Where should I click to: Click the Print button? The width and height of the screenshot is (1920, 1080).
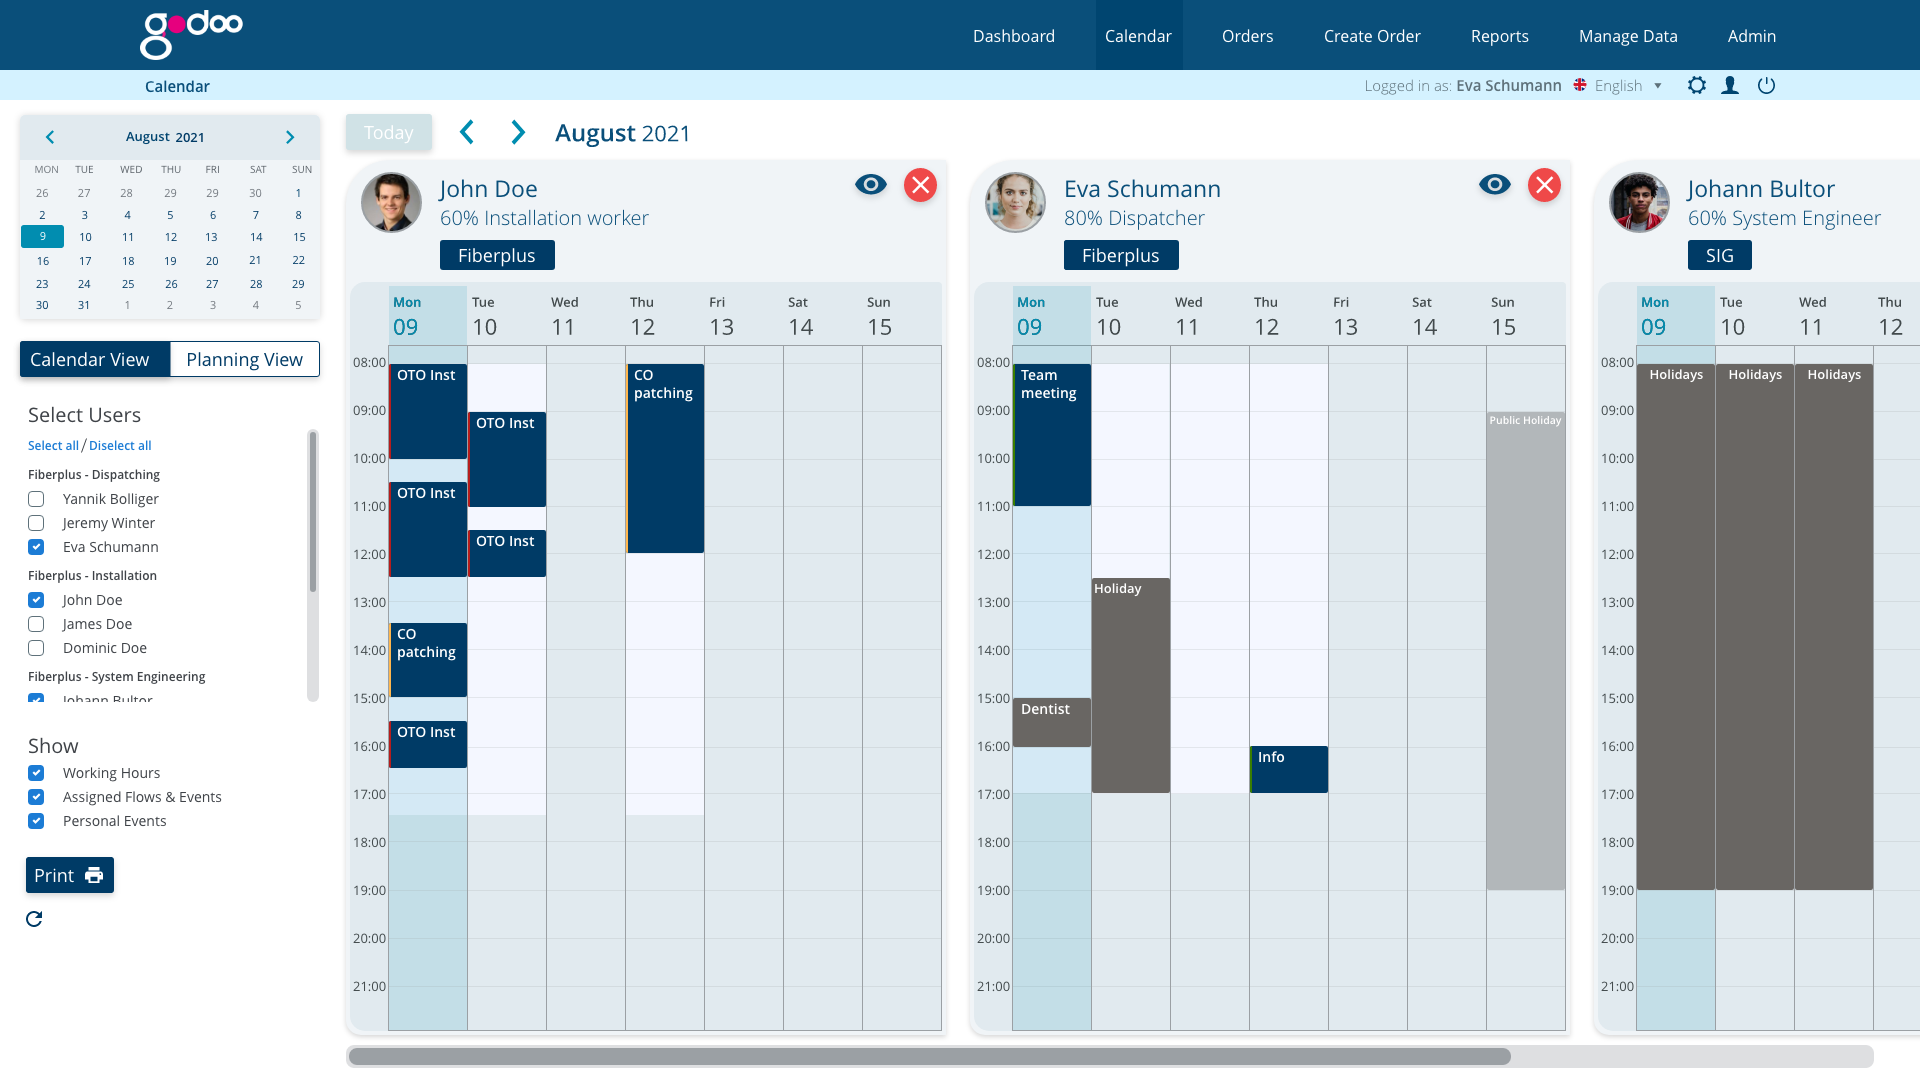click(x=70, y=875)
